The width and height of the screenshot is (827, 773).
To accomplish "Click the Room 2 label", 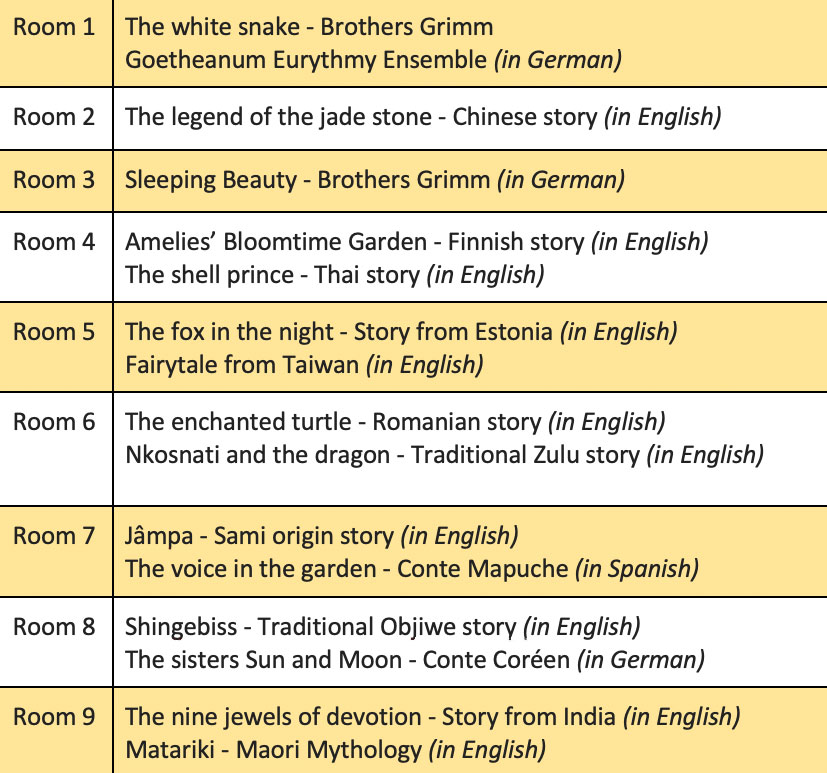I will [54, 117].
